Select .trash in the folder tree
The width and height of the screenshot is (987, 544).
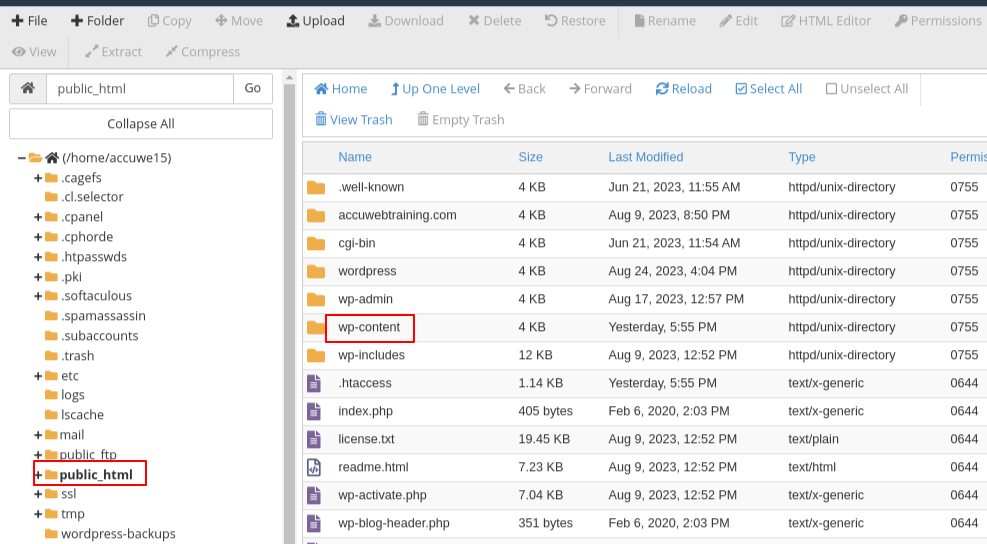(77, 356)
